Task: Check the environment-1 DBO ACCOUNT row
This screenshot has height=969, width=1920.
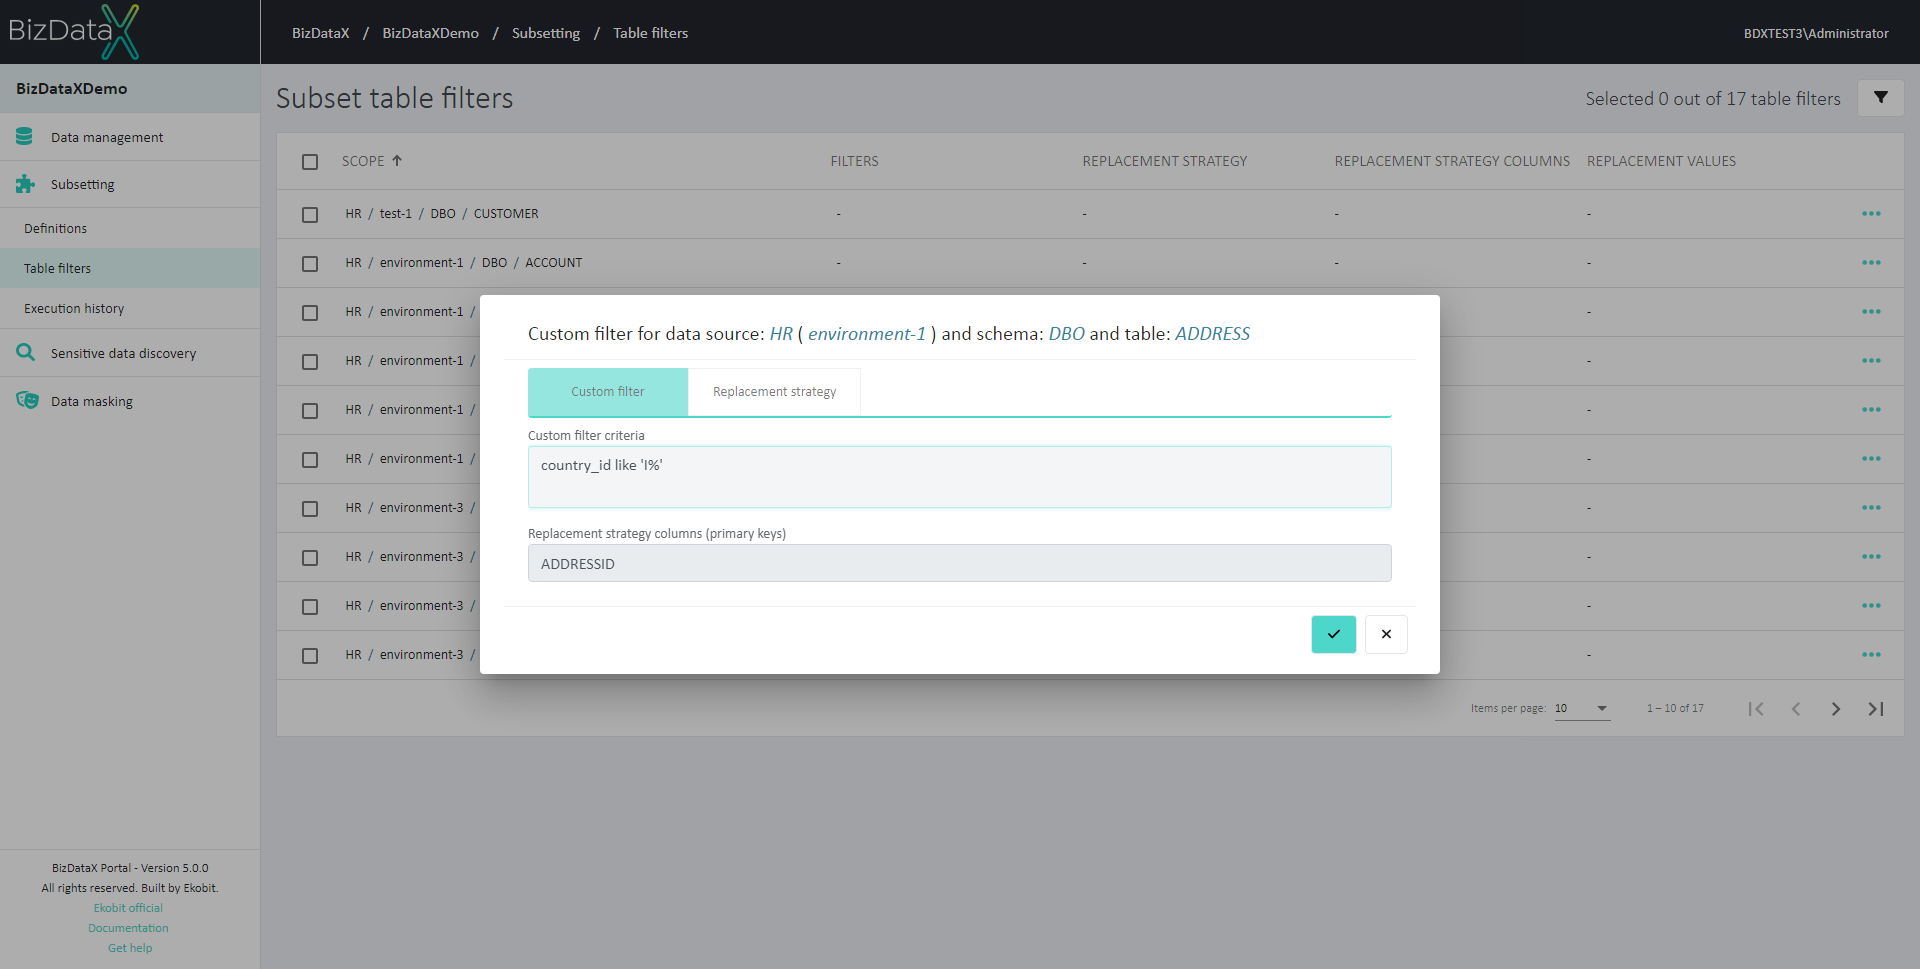Action: tap(310, 264)
